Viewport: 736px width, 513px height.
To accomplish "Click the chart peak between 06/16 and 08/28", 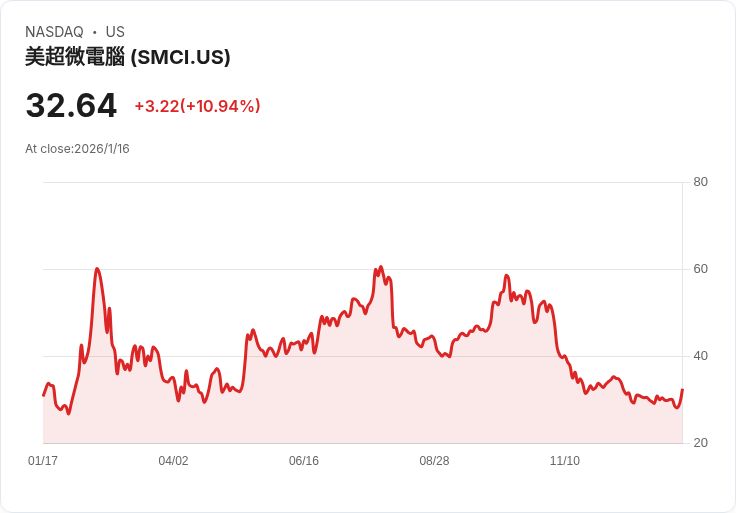I will click(x=381, y=267).
